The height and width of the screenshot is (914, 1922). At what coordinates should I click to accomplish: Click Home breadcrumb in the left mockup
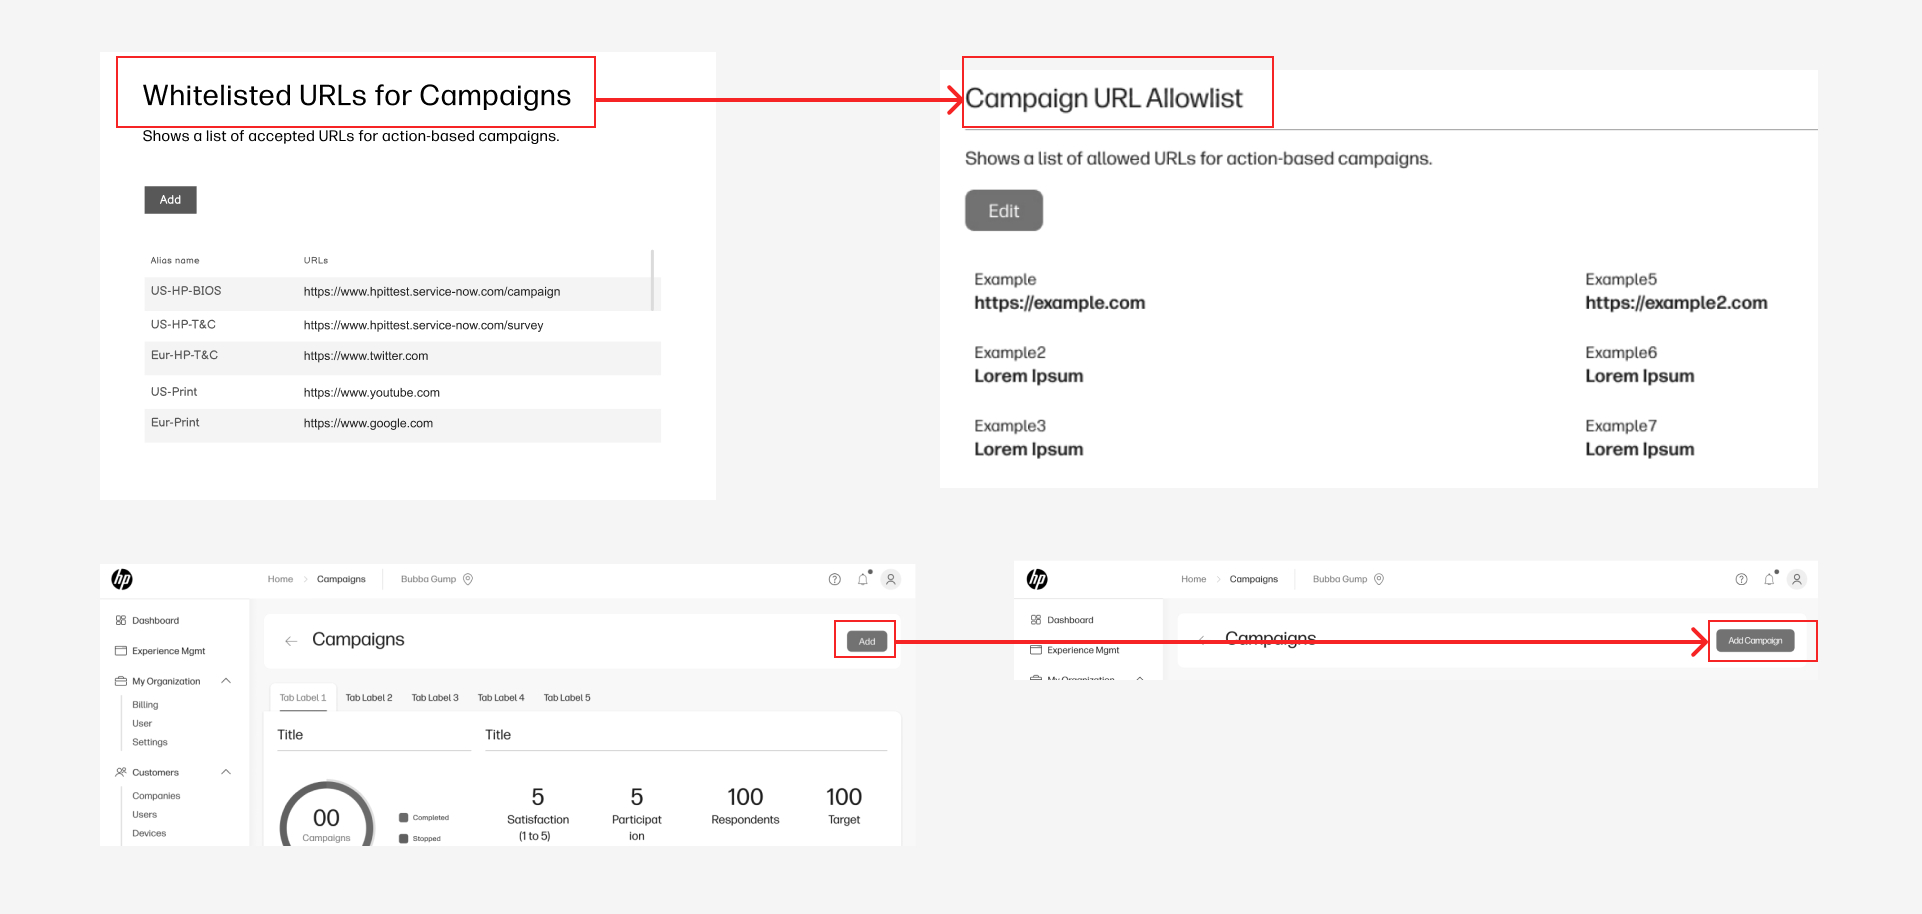[x=280, y=579]
